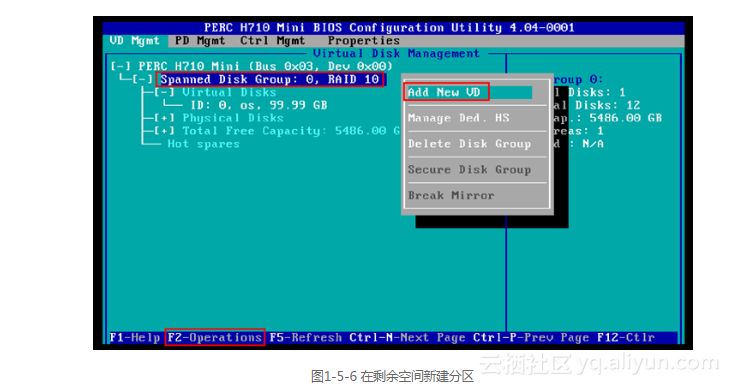Screen dimensions: 730x386
Task: Open the Ctrl Mgmt tab
Action: [x=273, y=41]
